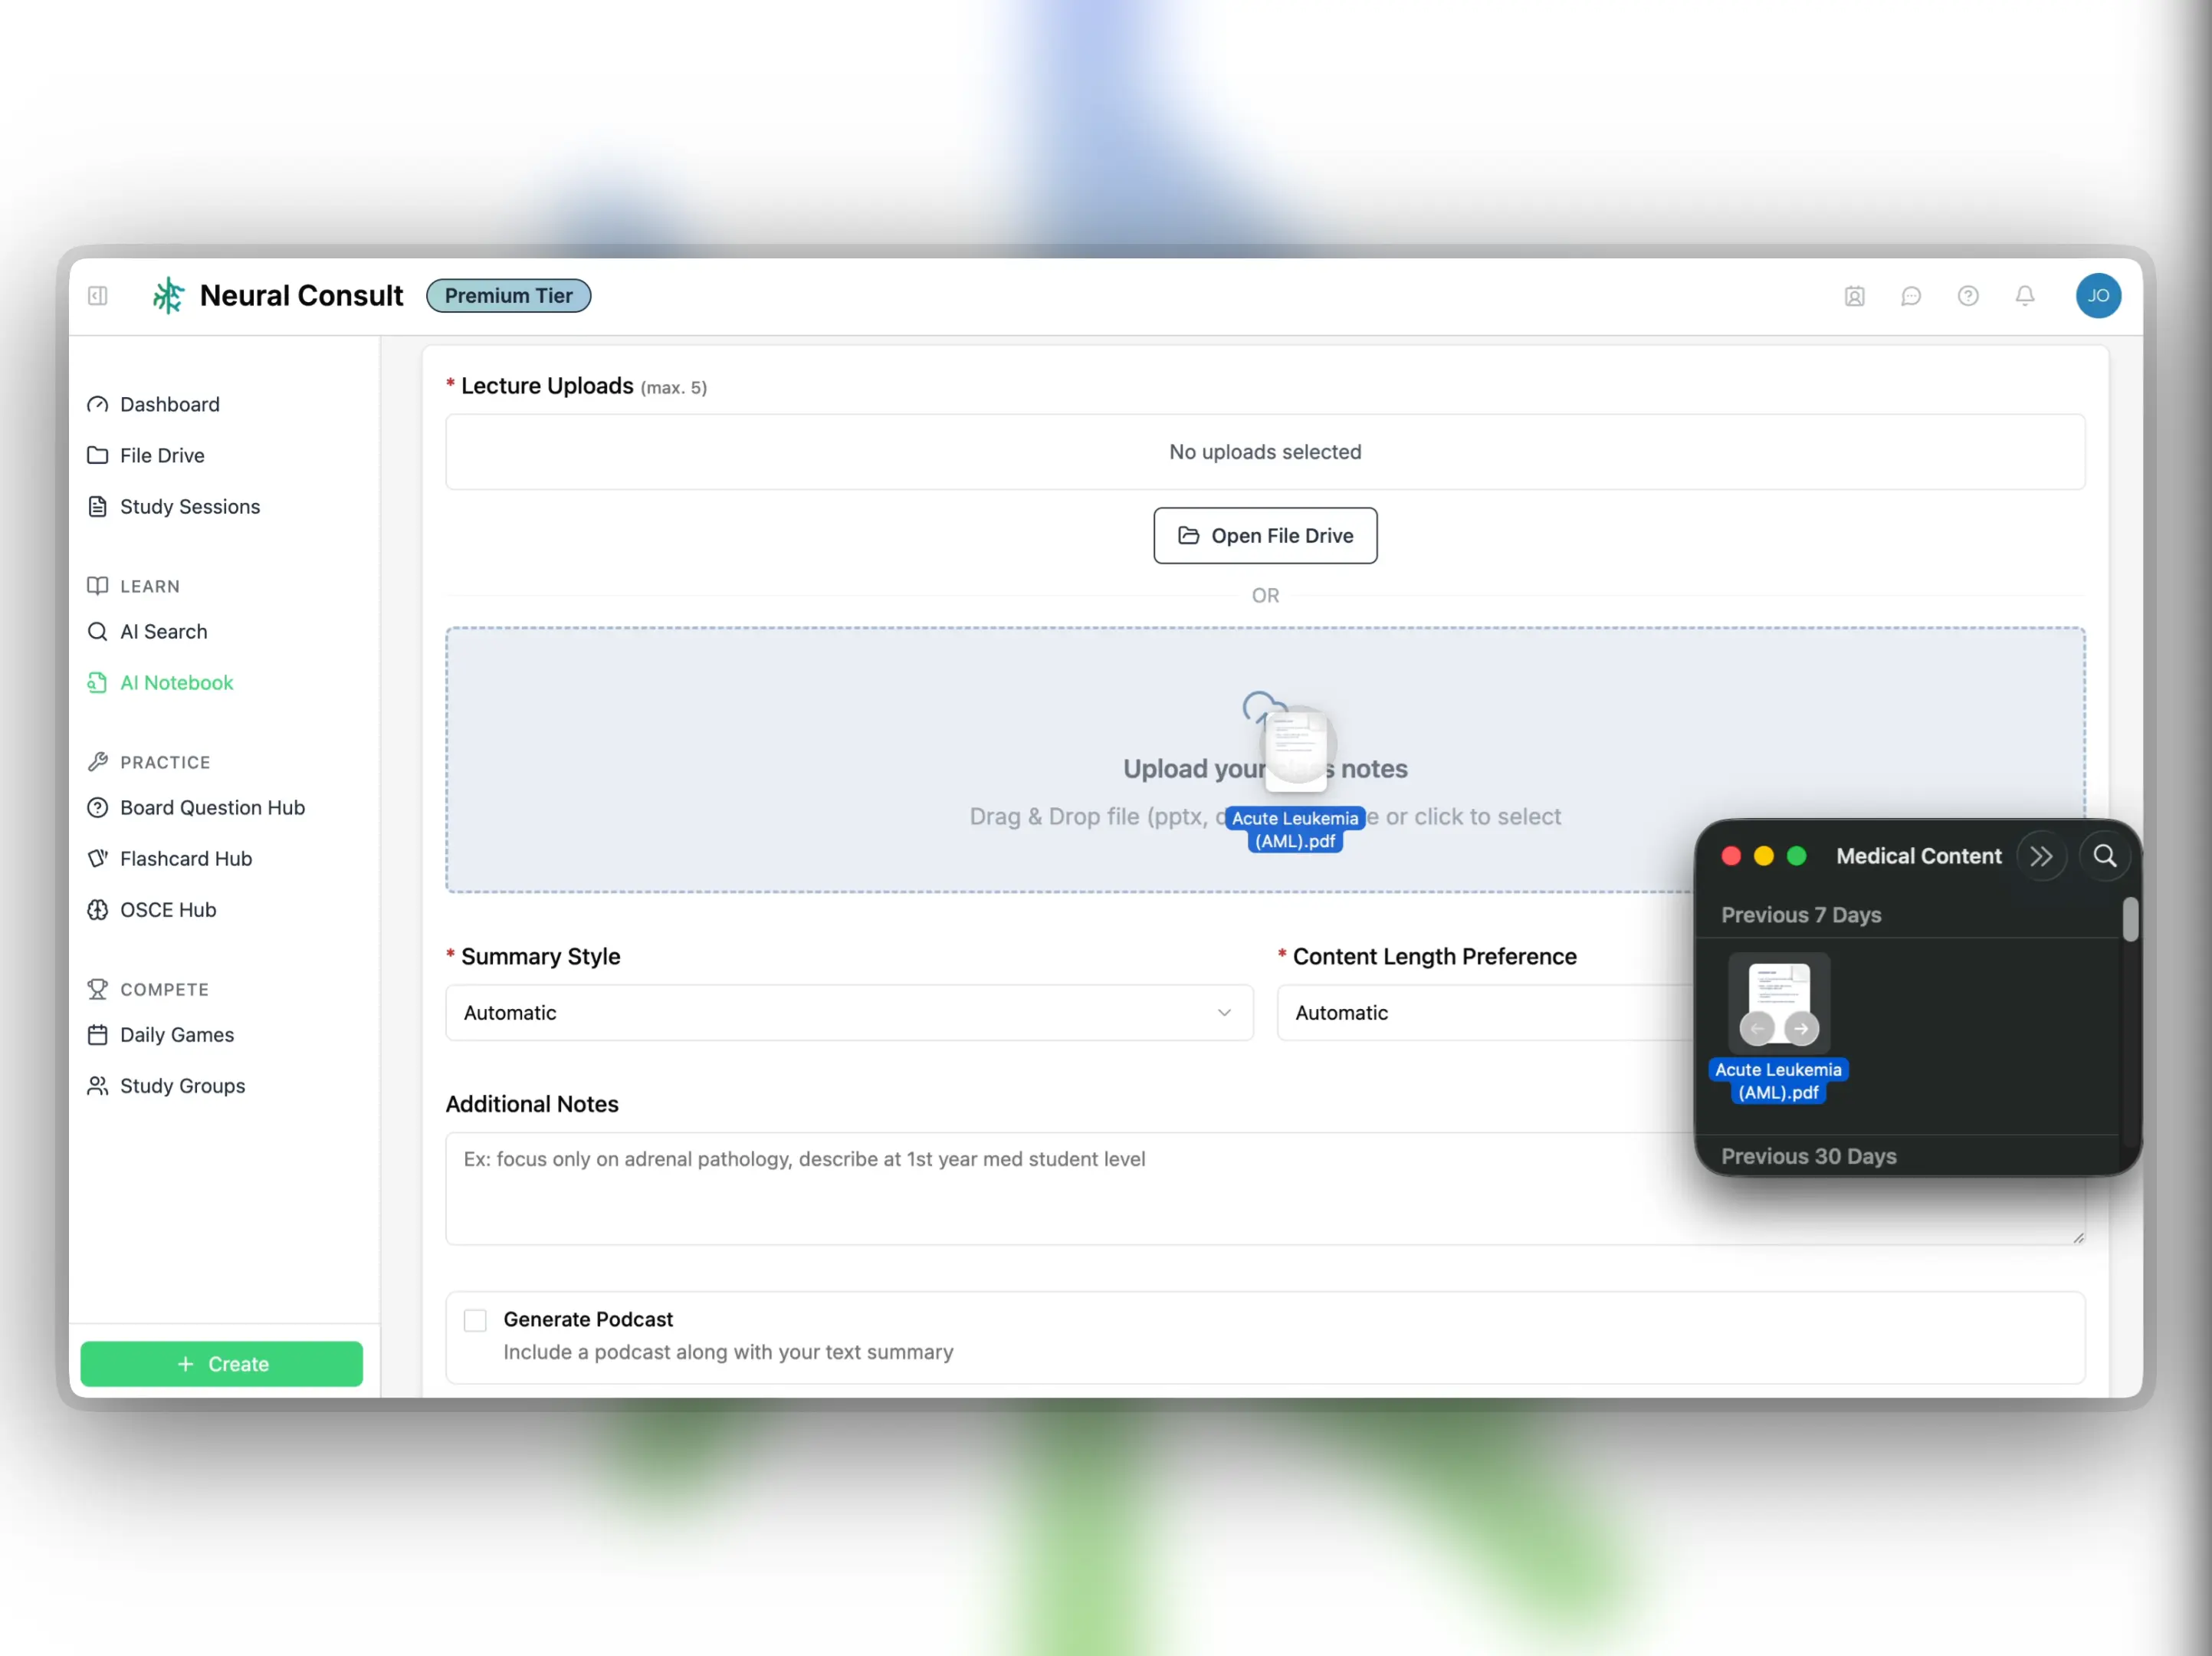
Task: Open the help question mark icon
Action: (x=1967, y=295)
